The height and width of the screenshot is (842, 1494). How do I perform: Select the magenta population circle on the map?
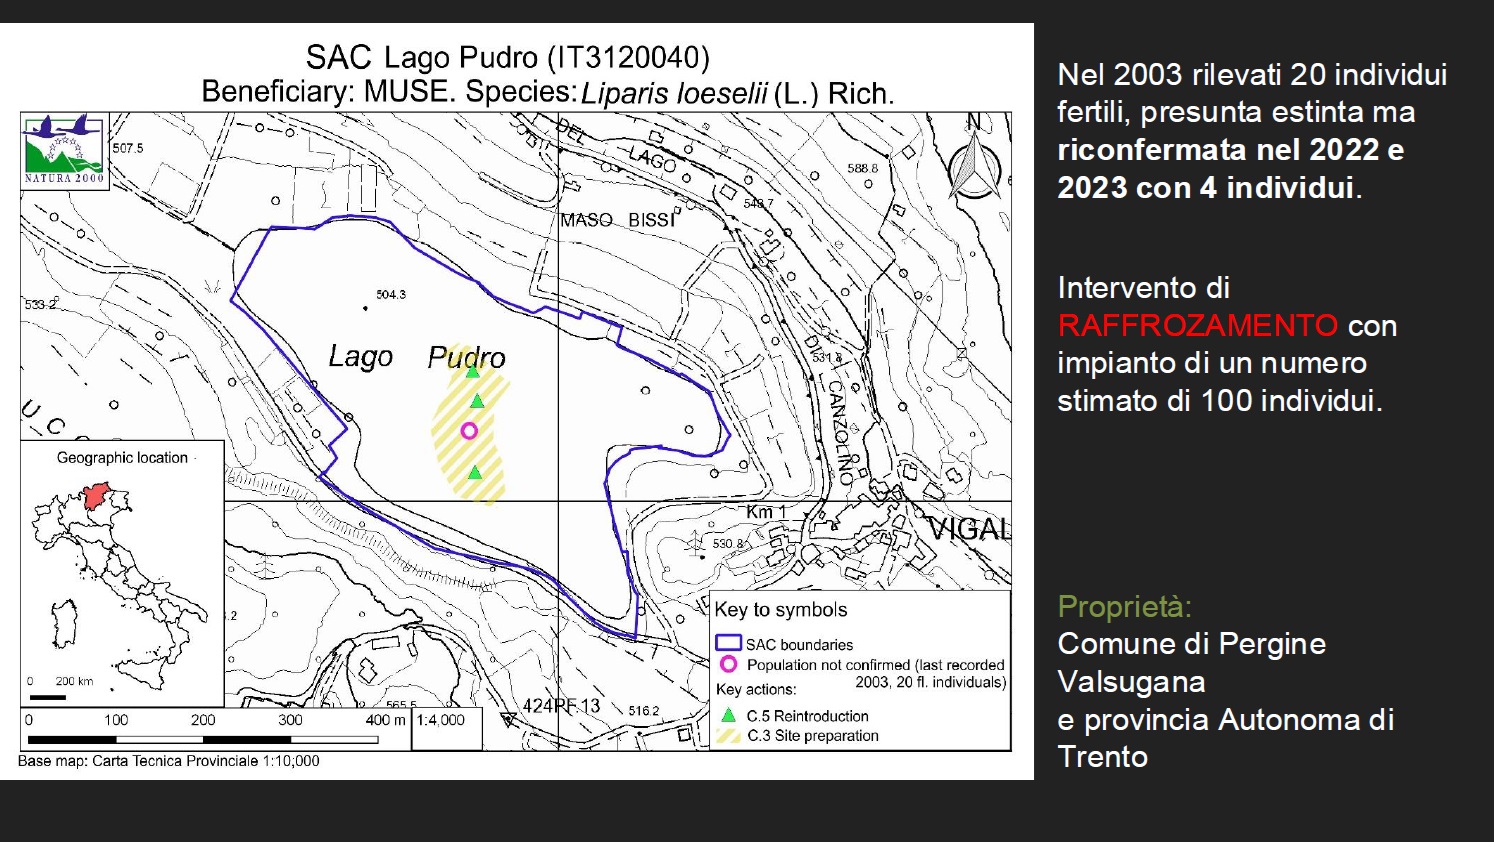coord(469,431)
